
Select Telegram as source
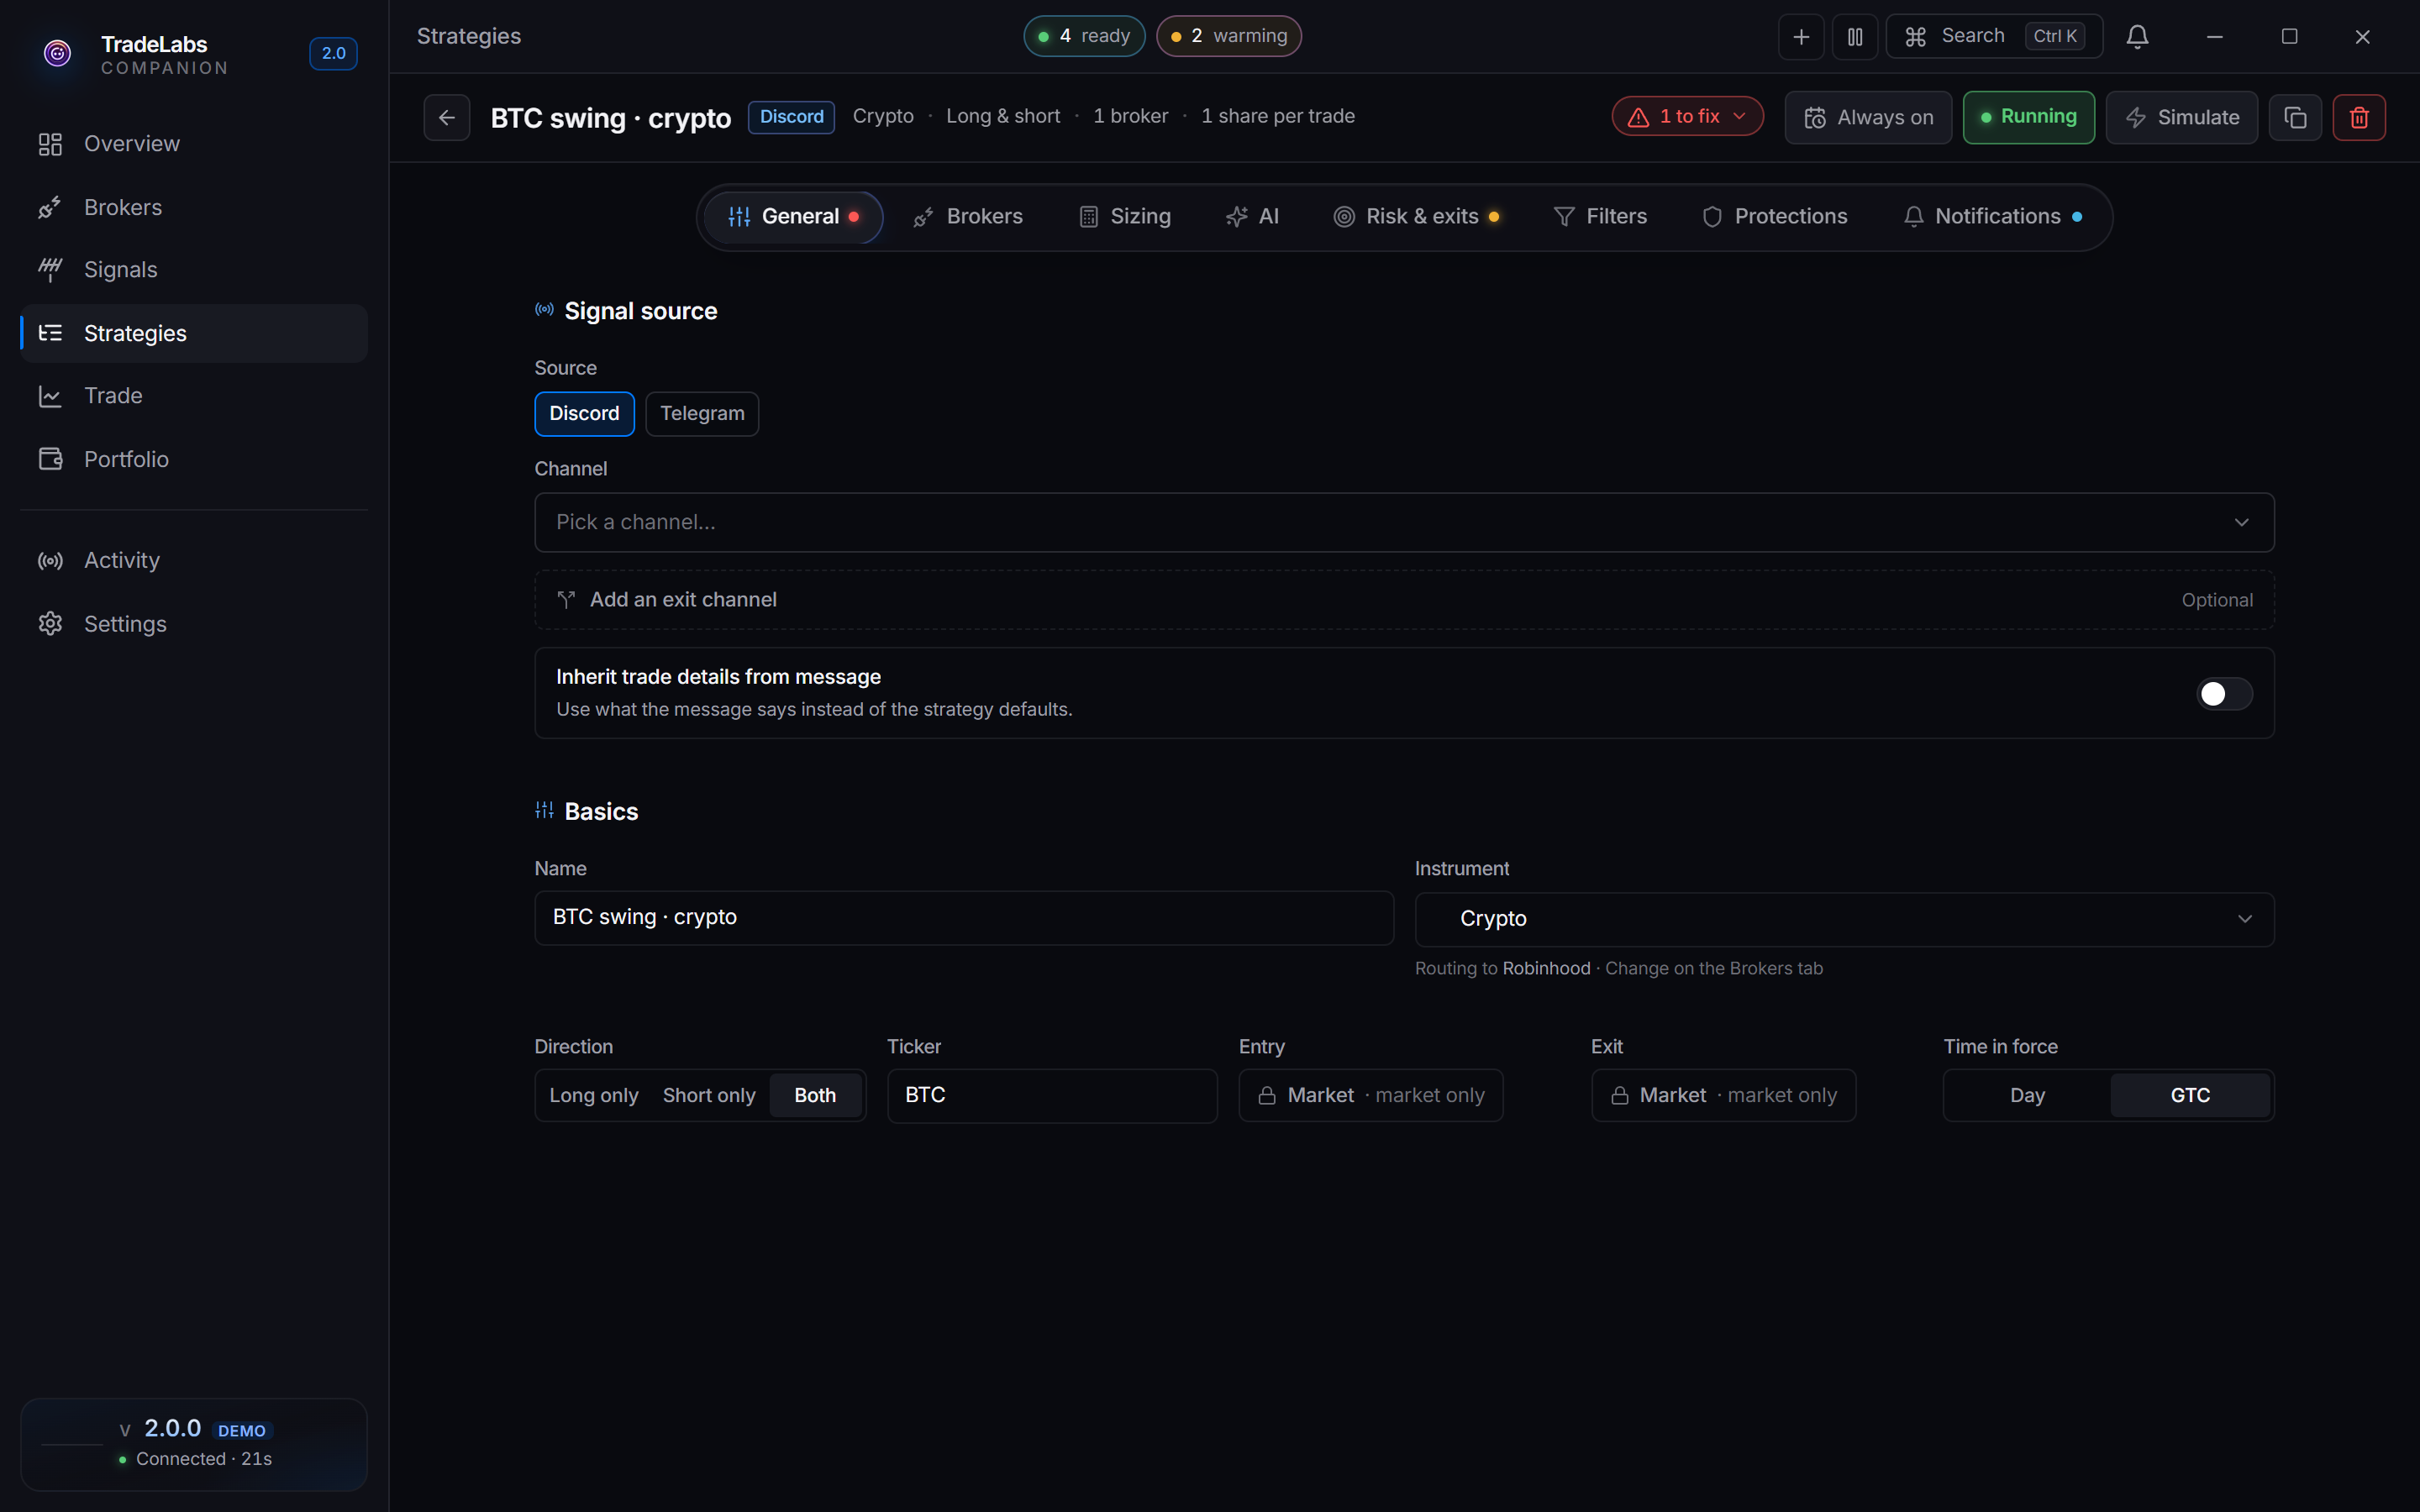pos(702,414)
